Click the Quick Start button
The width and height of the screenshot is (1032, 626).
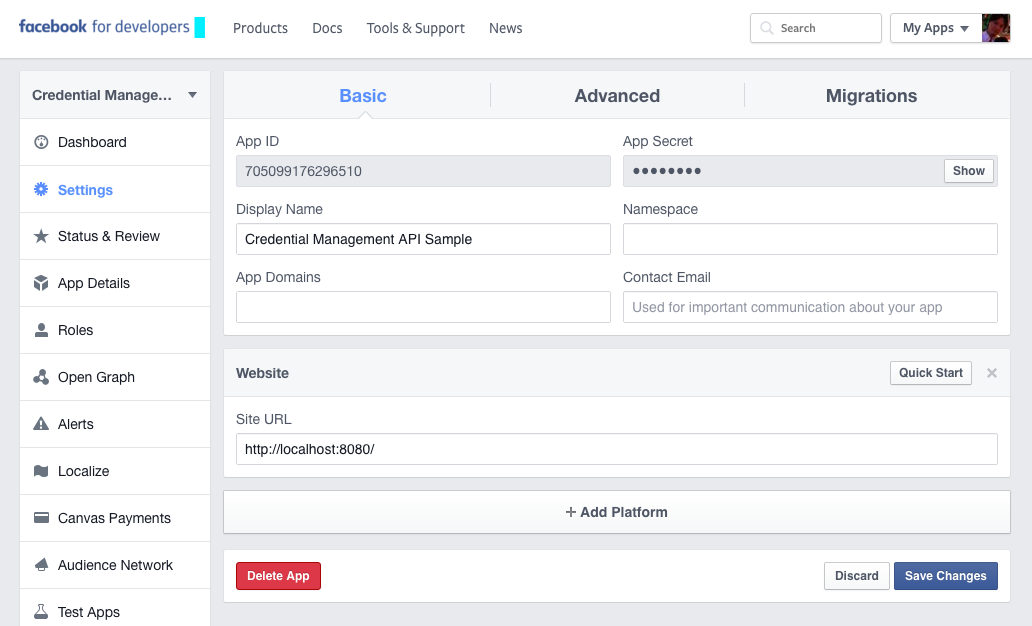[931, 373]
